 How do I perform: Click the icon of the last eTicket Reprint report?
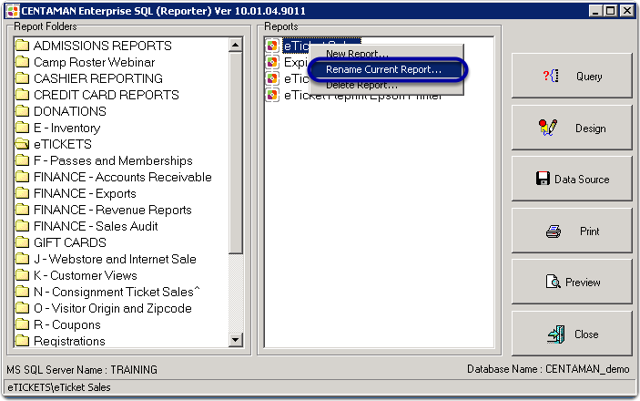273,95
